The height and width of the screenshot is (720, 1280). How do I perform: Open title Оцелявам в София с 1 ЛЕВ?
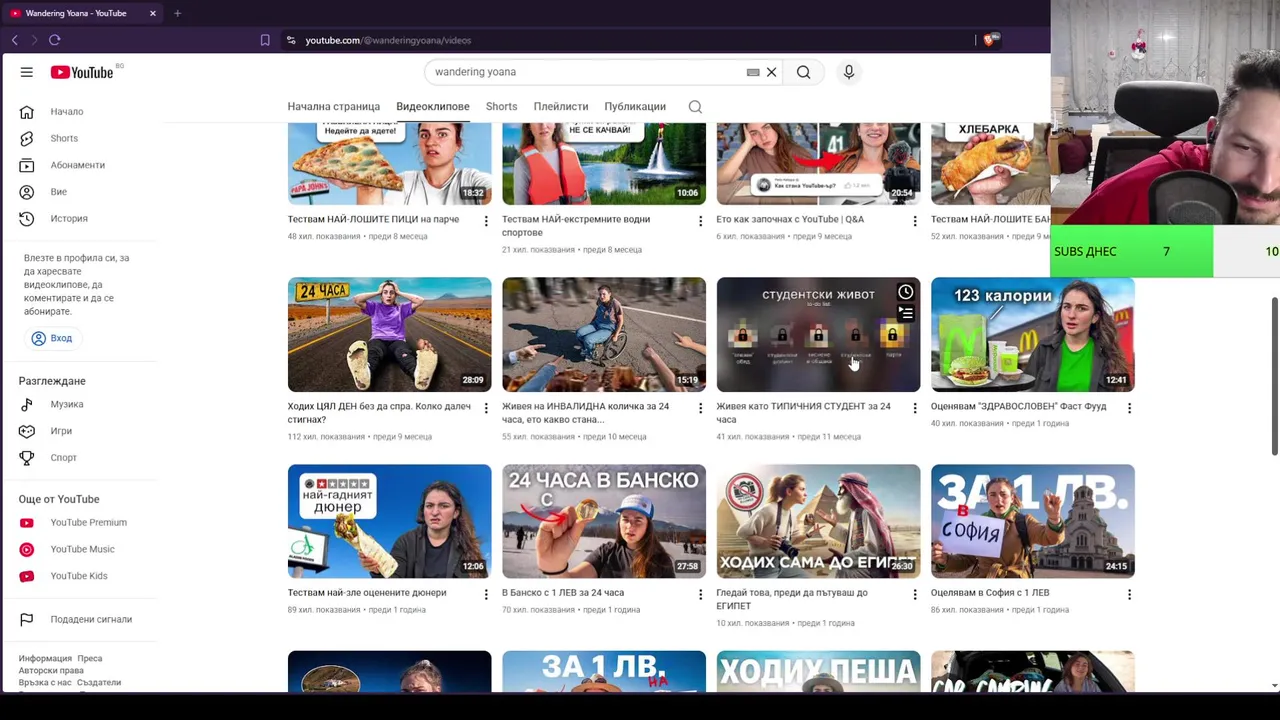pos(989,593)
